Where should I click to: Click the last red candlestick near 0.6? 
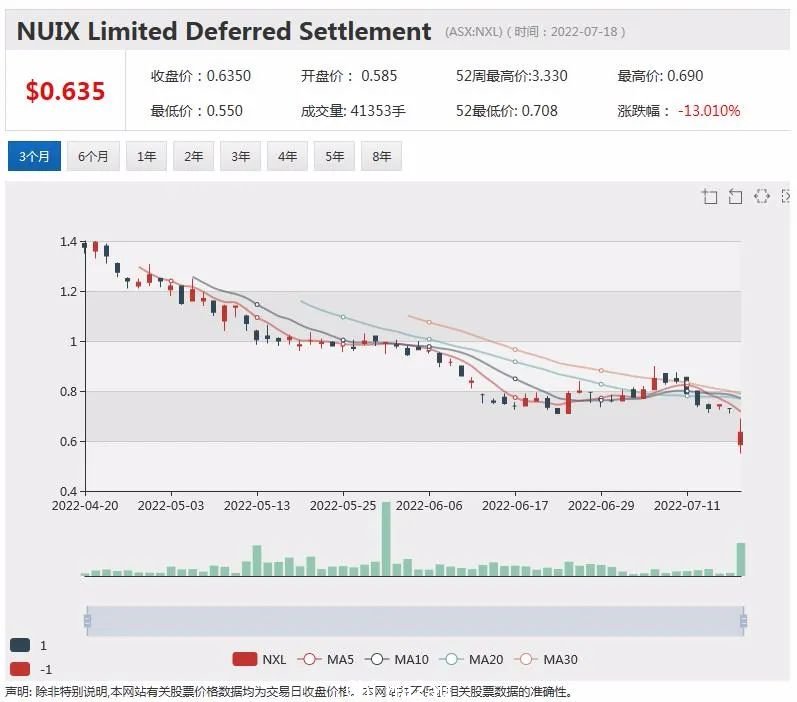tap(741, 438)
